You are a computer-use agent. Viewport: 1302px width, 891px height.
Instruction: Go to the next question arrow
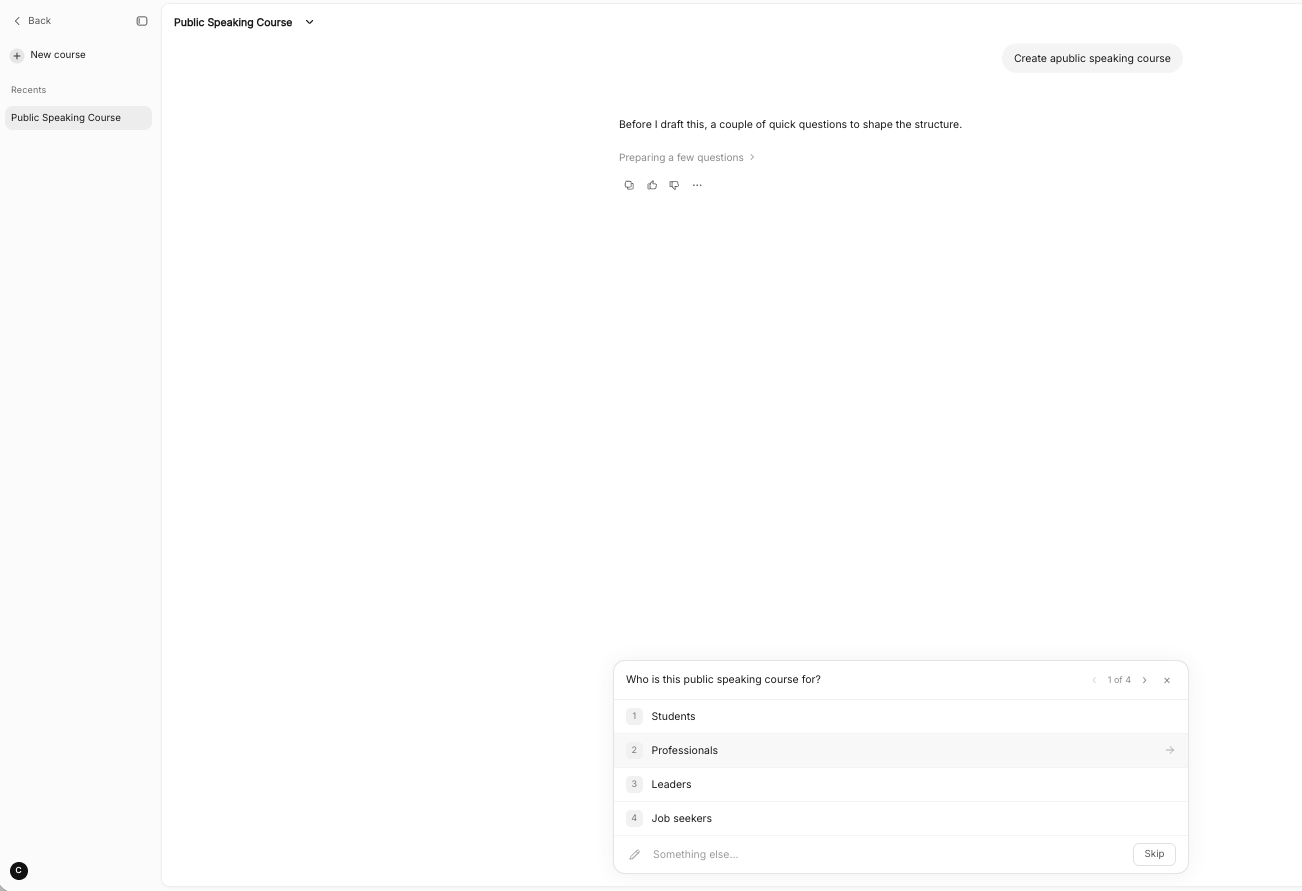(x=1145, y=680)
